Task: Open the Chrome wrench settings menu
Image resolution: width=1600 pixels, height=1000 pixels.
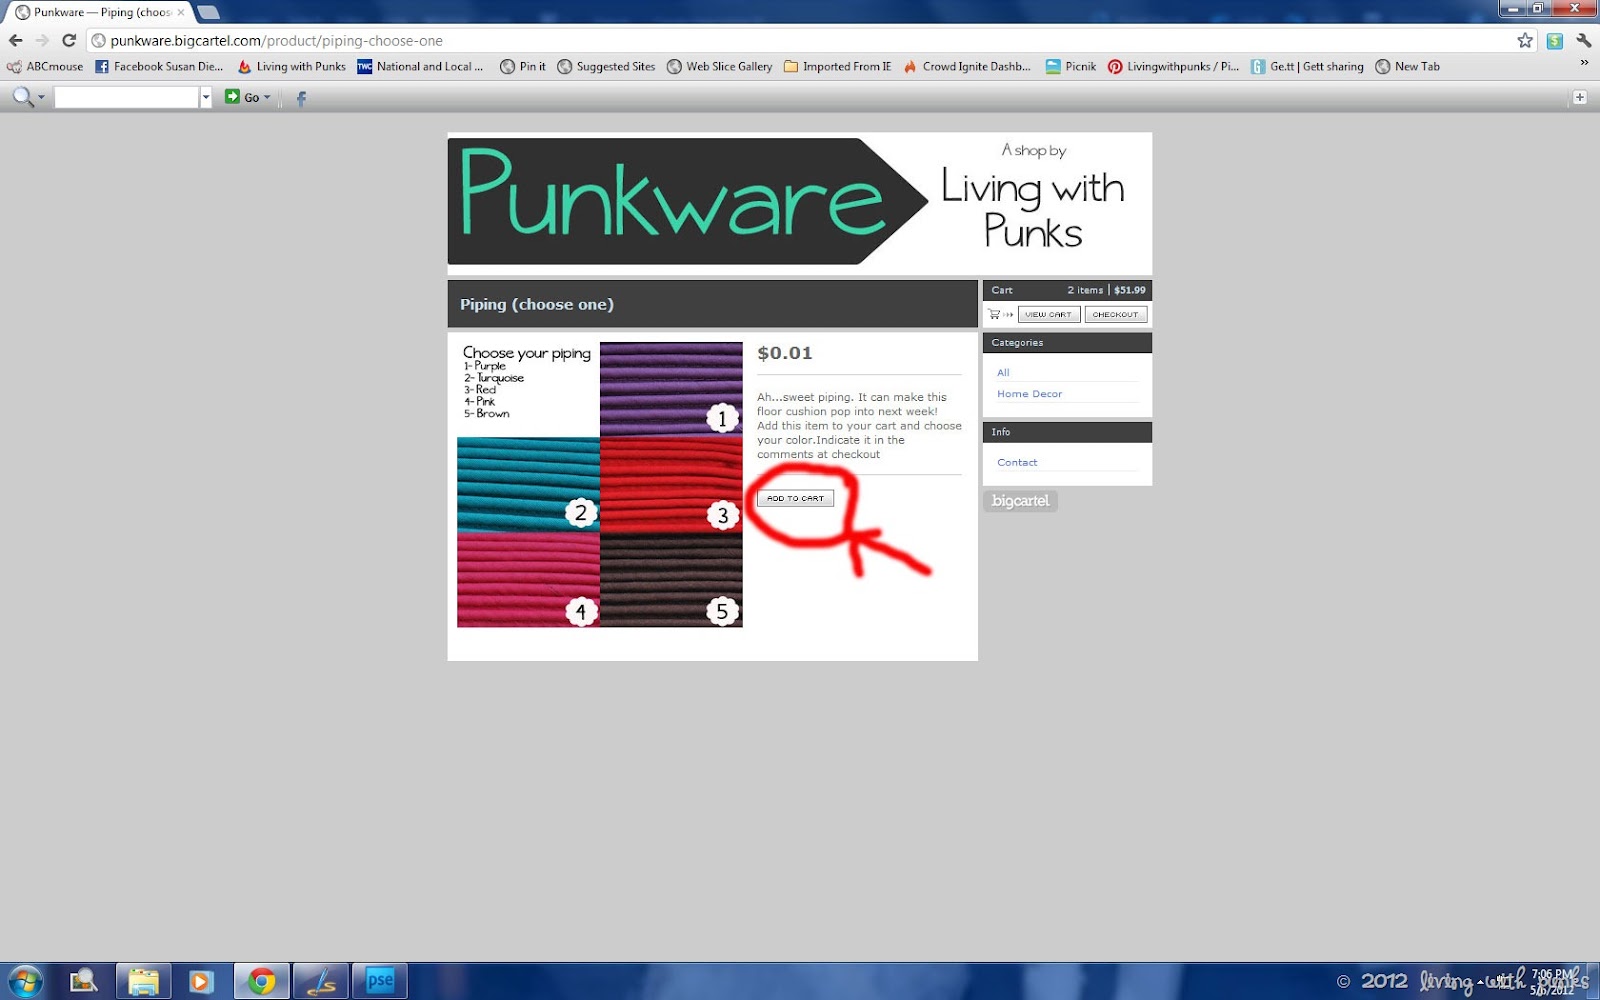Action: [x=1583, y=41]
